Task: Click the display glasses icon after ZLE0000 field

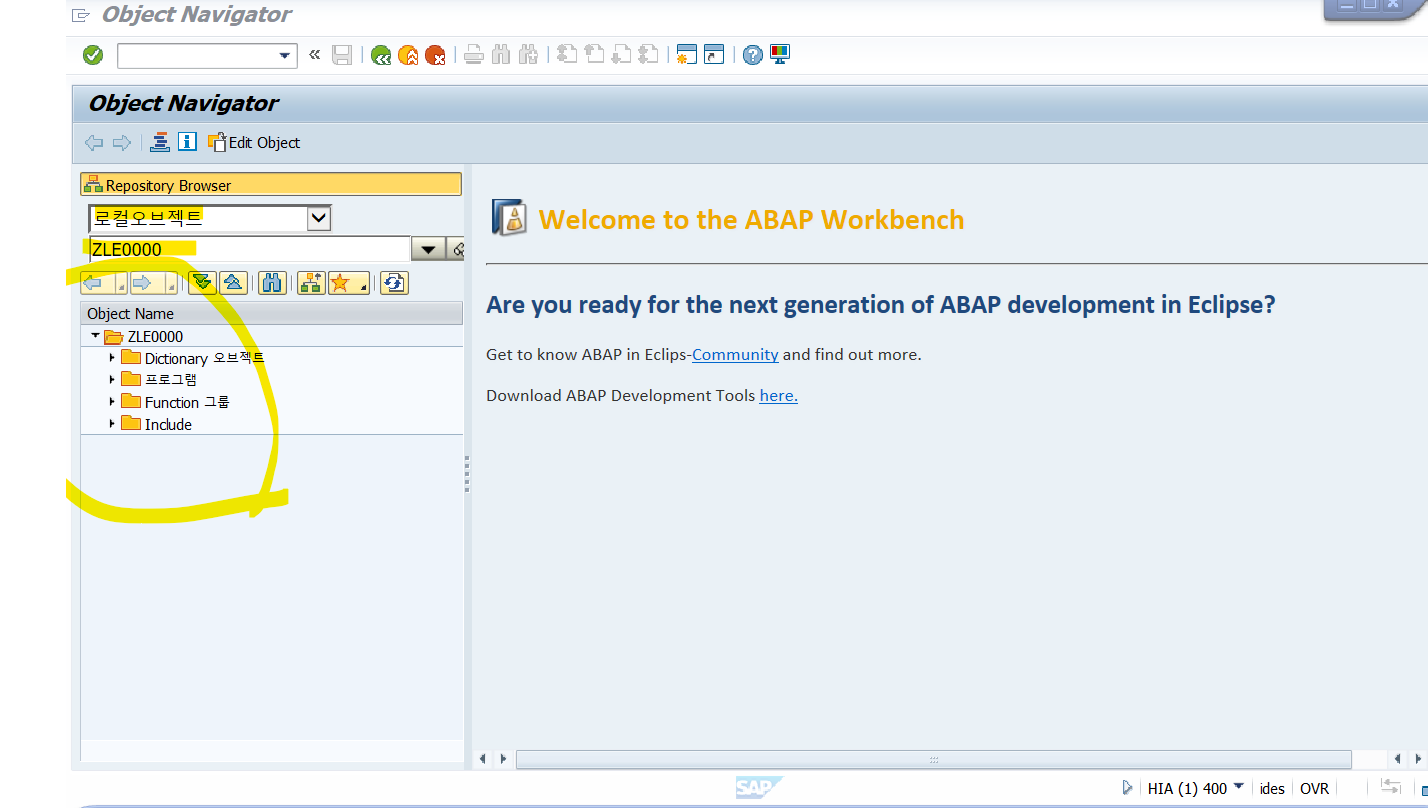Action: pos(456,250)
